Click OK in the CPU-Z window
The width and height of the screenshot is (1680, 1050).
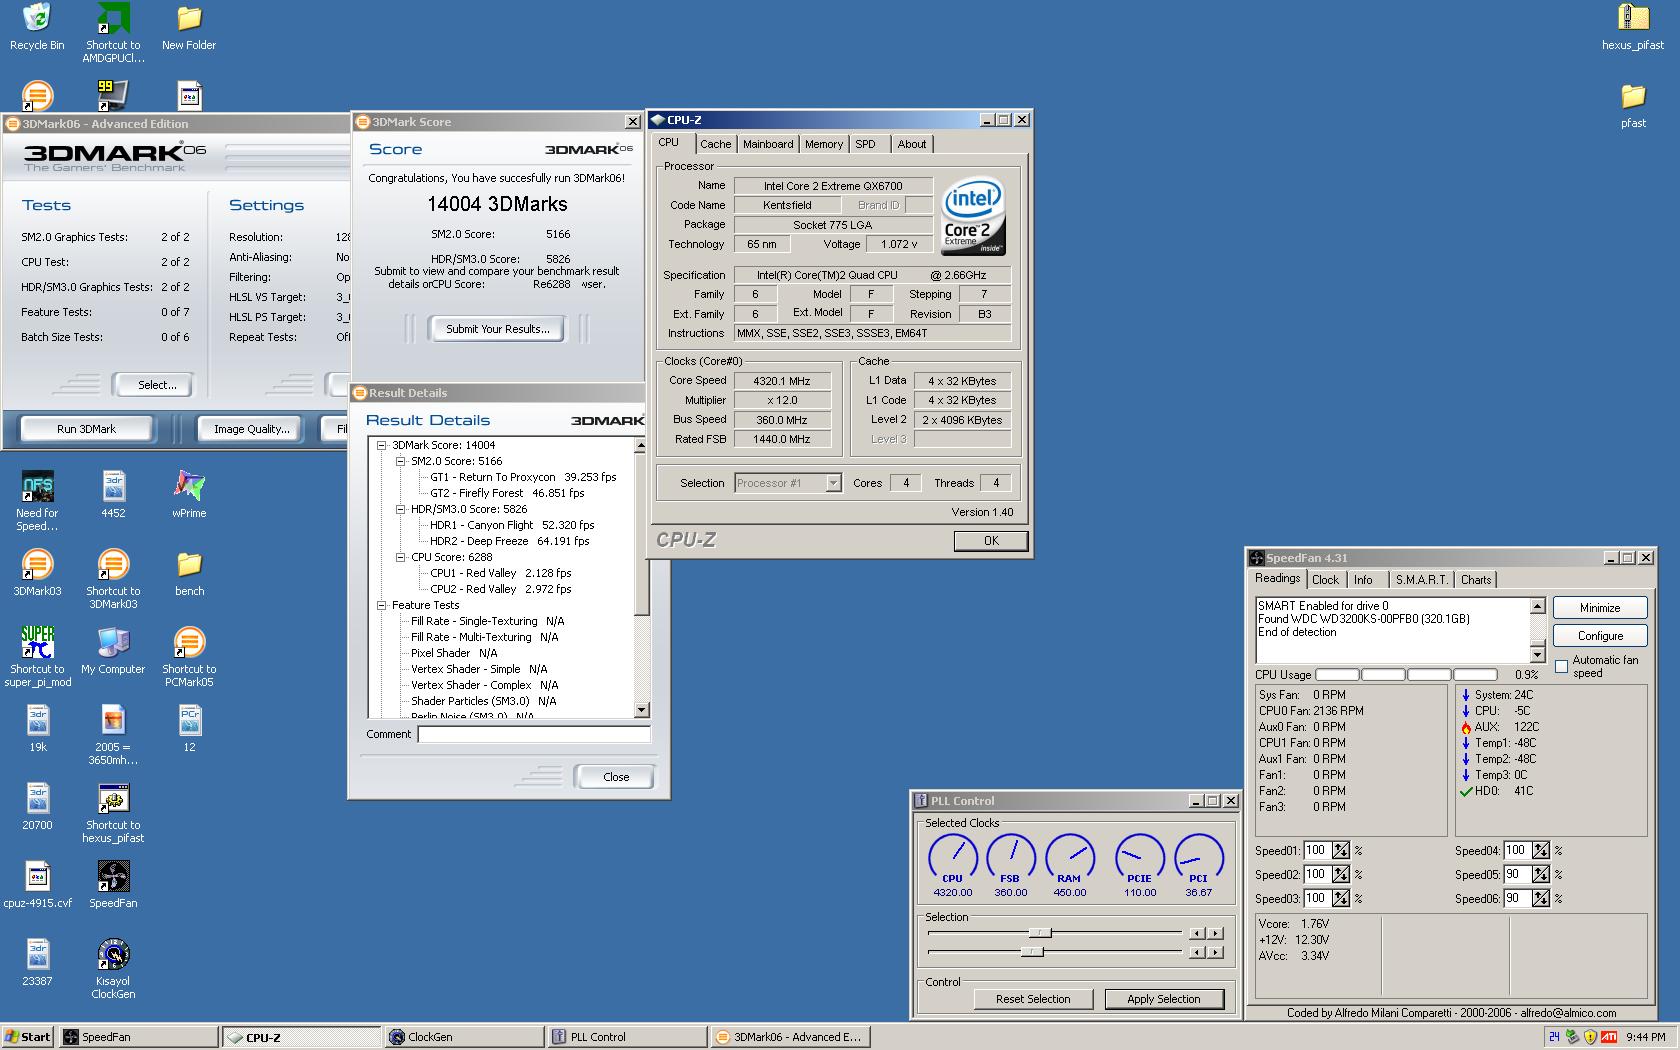[991, 541]
